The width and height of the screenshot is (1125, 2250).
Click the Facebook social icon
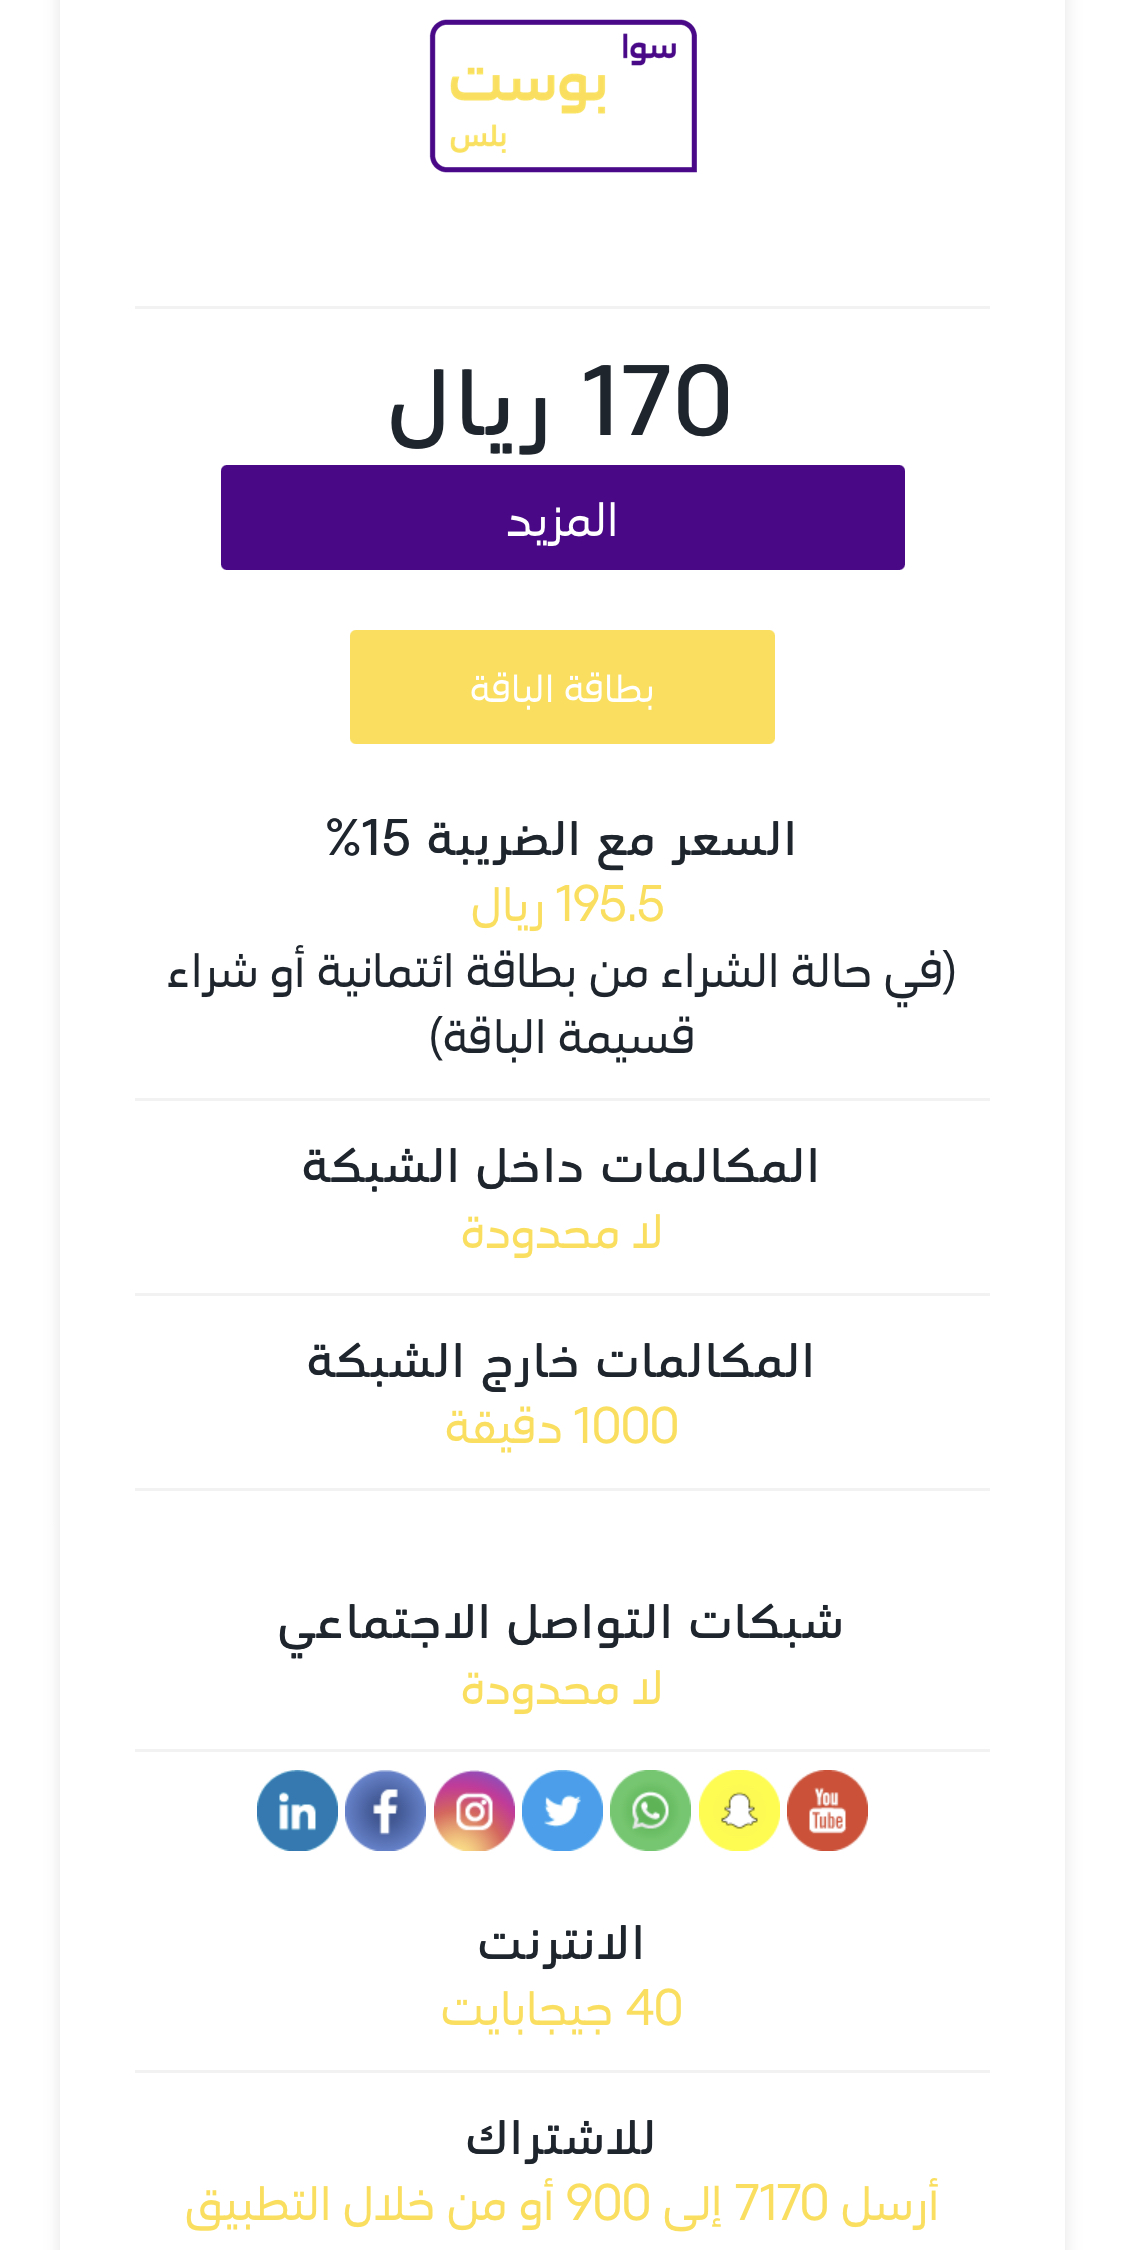click(x=385, y=1811)
